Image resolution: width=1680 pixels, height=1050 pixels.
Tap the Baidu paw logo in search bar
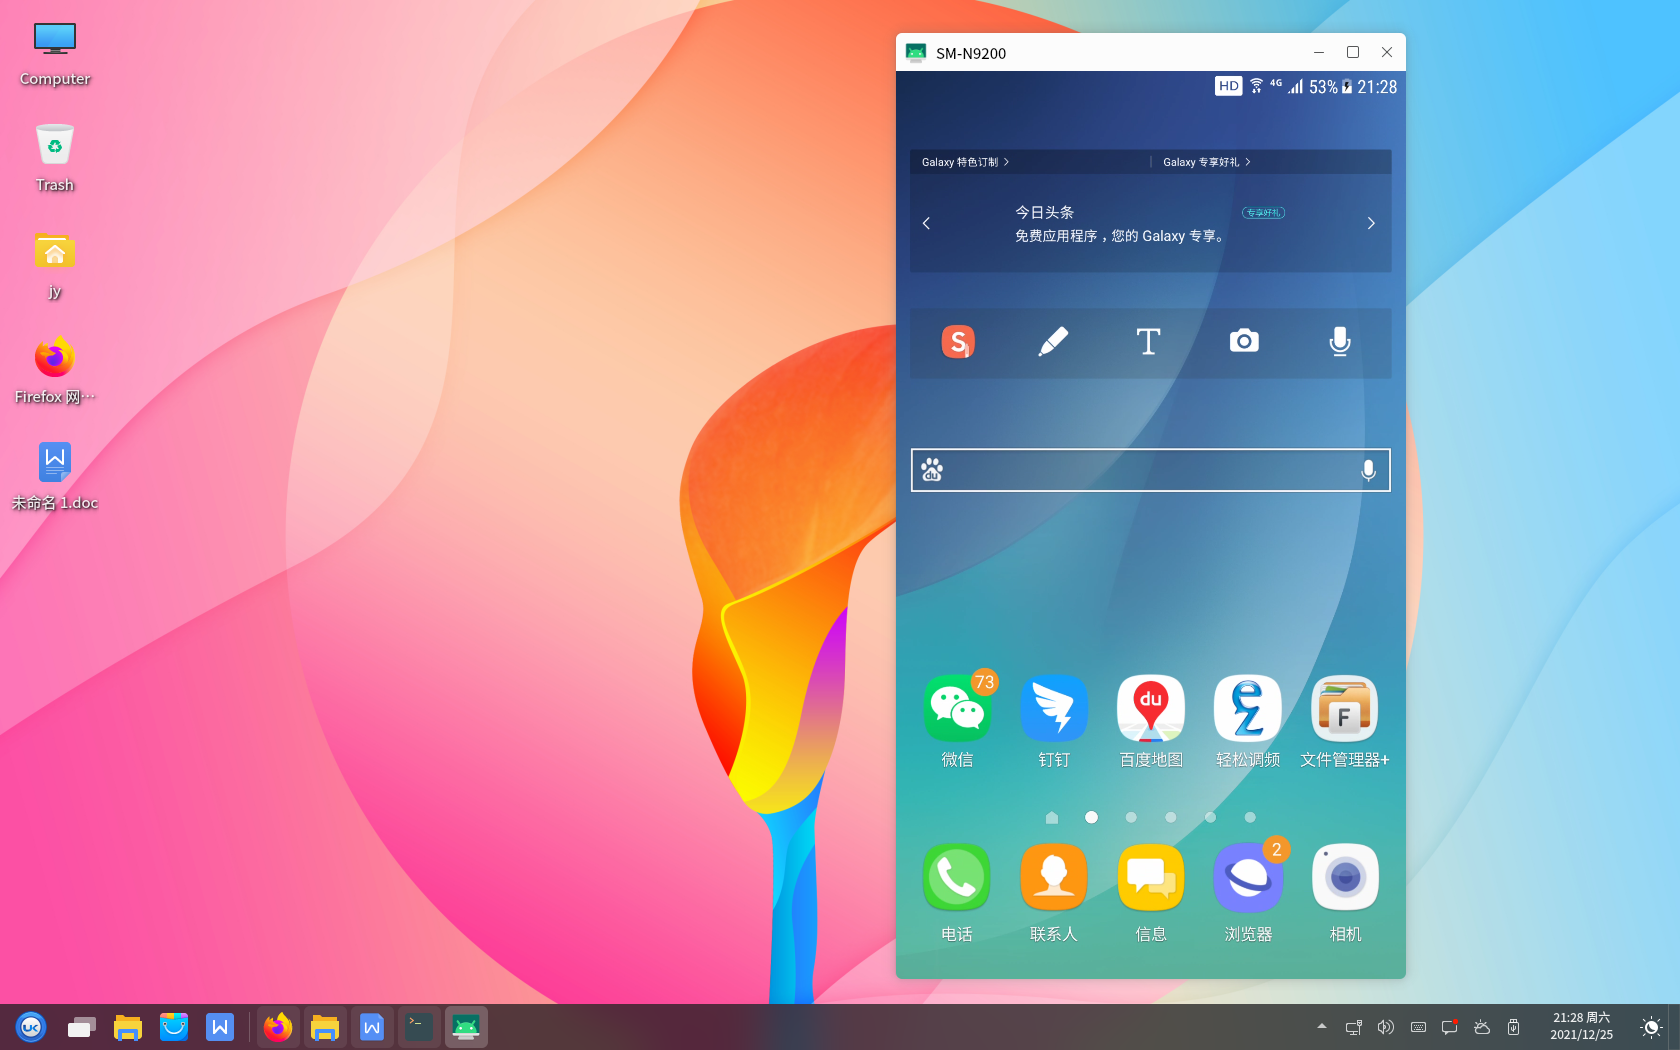[932, 470]
